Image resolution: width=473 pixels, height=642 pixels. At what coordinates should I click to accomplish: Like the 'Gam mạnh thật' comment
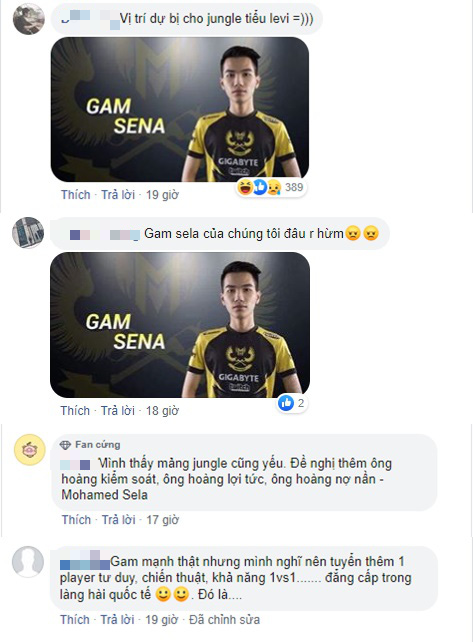(75, 619)
